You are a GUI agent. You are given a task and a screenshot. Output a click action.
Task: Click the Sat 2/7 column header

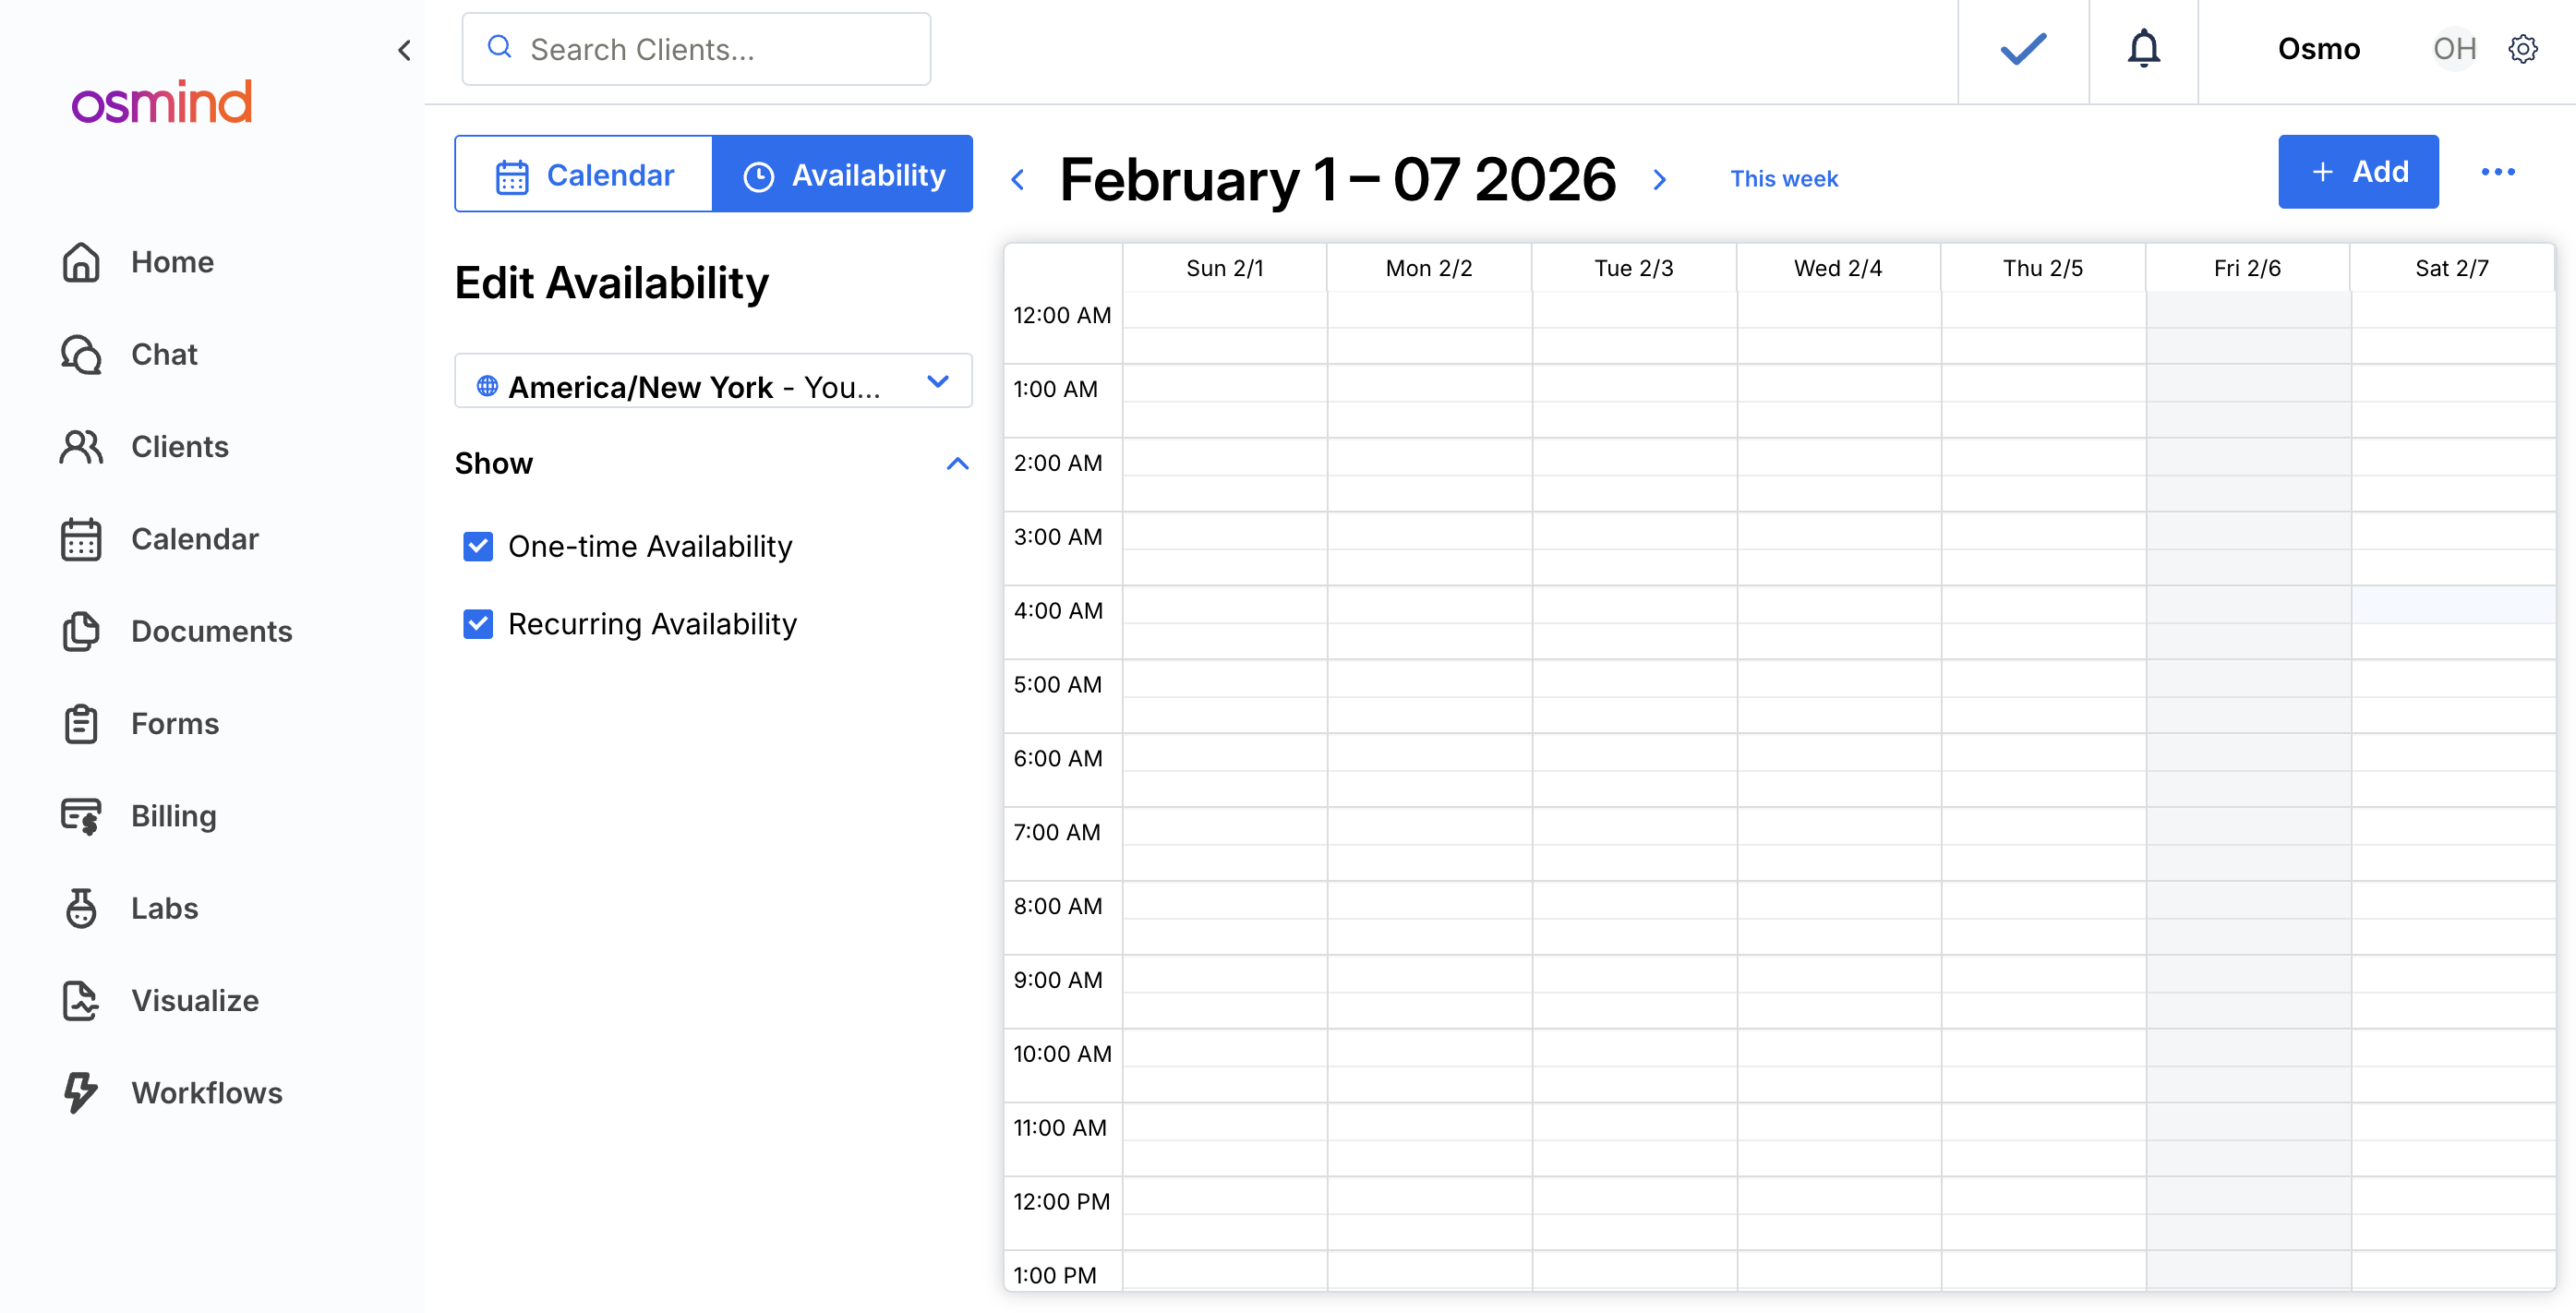click(2451, 268)
